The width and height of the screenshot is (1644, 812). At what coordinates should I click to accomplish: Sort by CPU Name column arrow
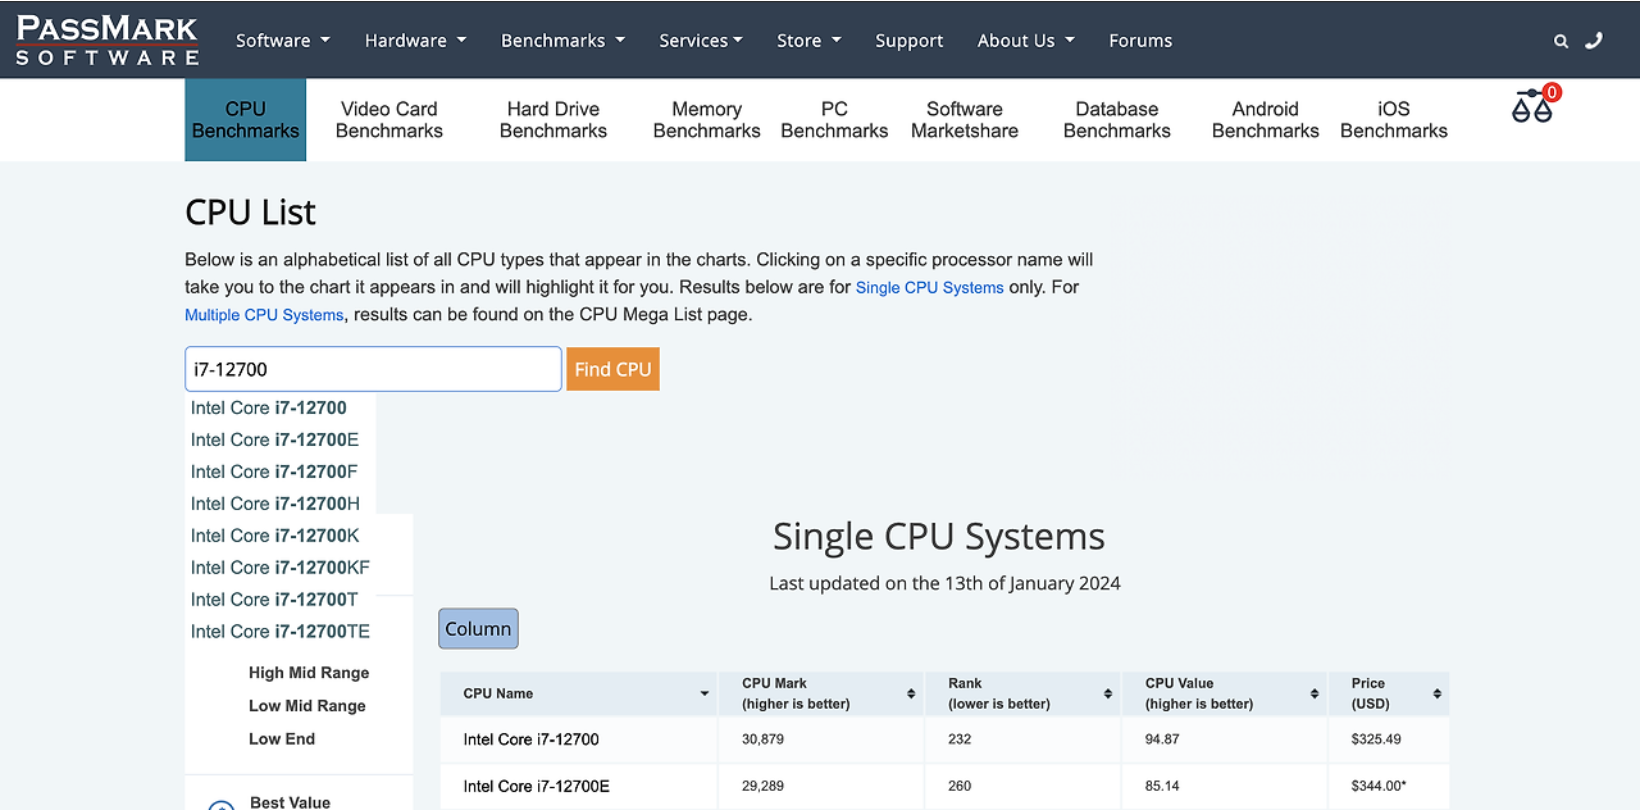705,695
